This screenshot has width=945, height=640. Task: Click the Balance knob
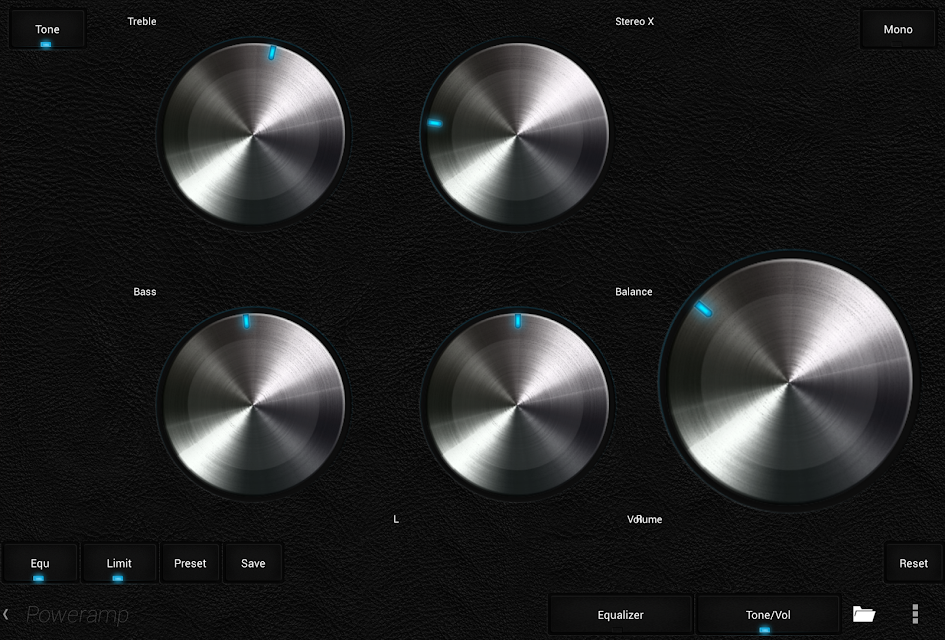click(516, 404)
